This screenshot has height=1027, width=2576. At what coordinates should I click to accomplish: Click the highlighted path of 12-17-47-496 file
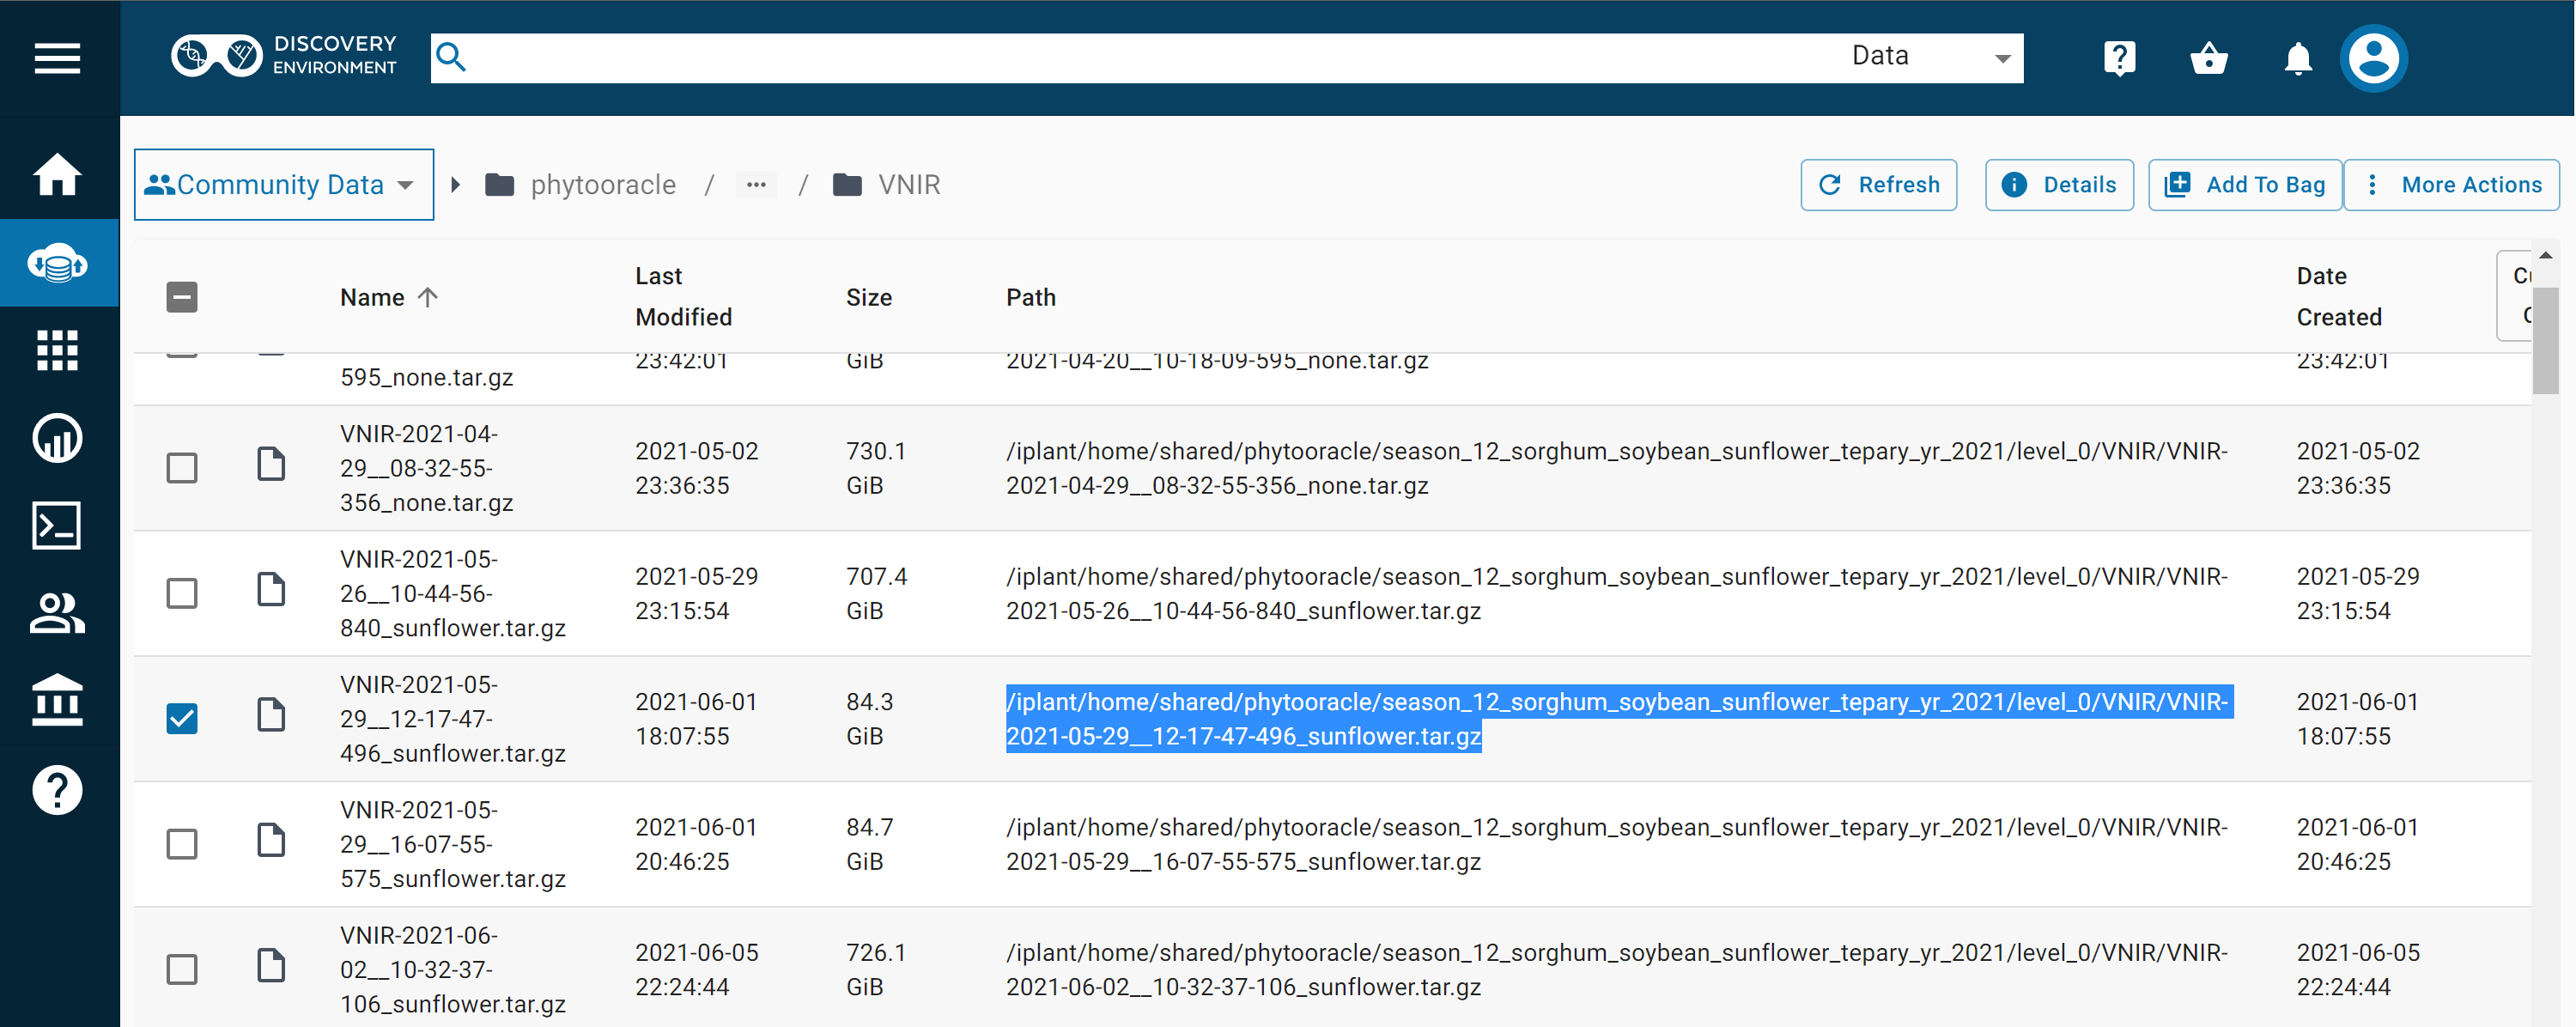[1619, 718]
